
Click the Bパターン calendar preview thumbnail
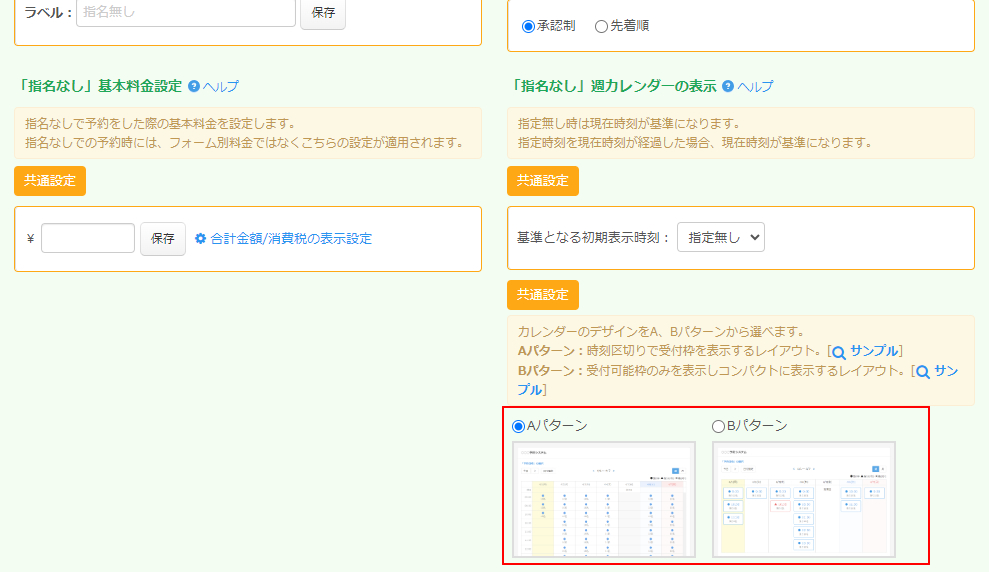pyautogui.click(x=804, y=499)
